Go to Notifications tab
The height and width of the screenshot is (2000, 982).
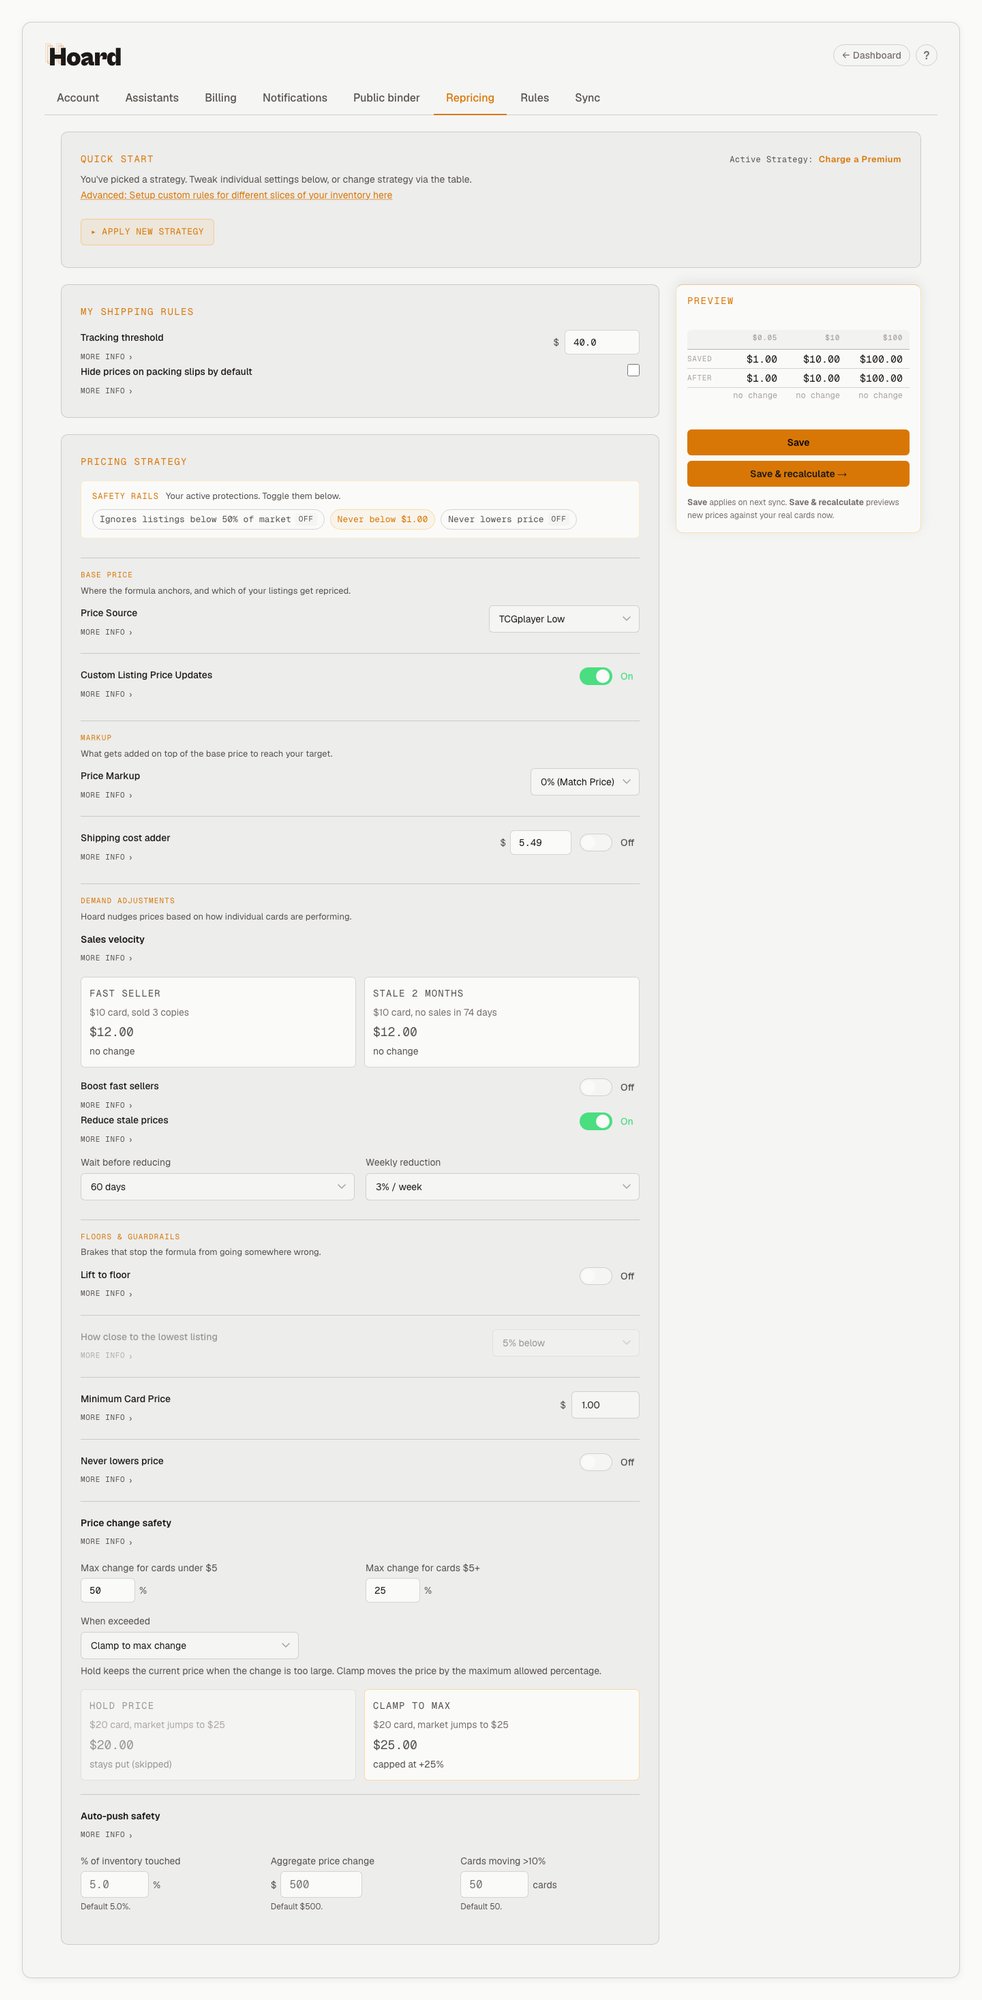[x=295, y=98]
